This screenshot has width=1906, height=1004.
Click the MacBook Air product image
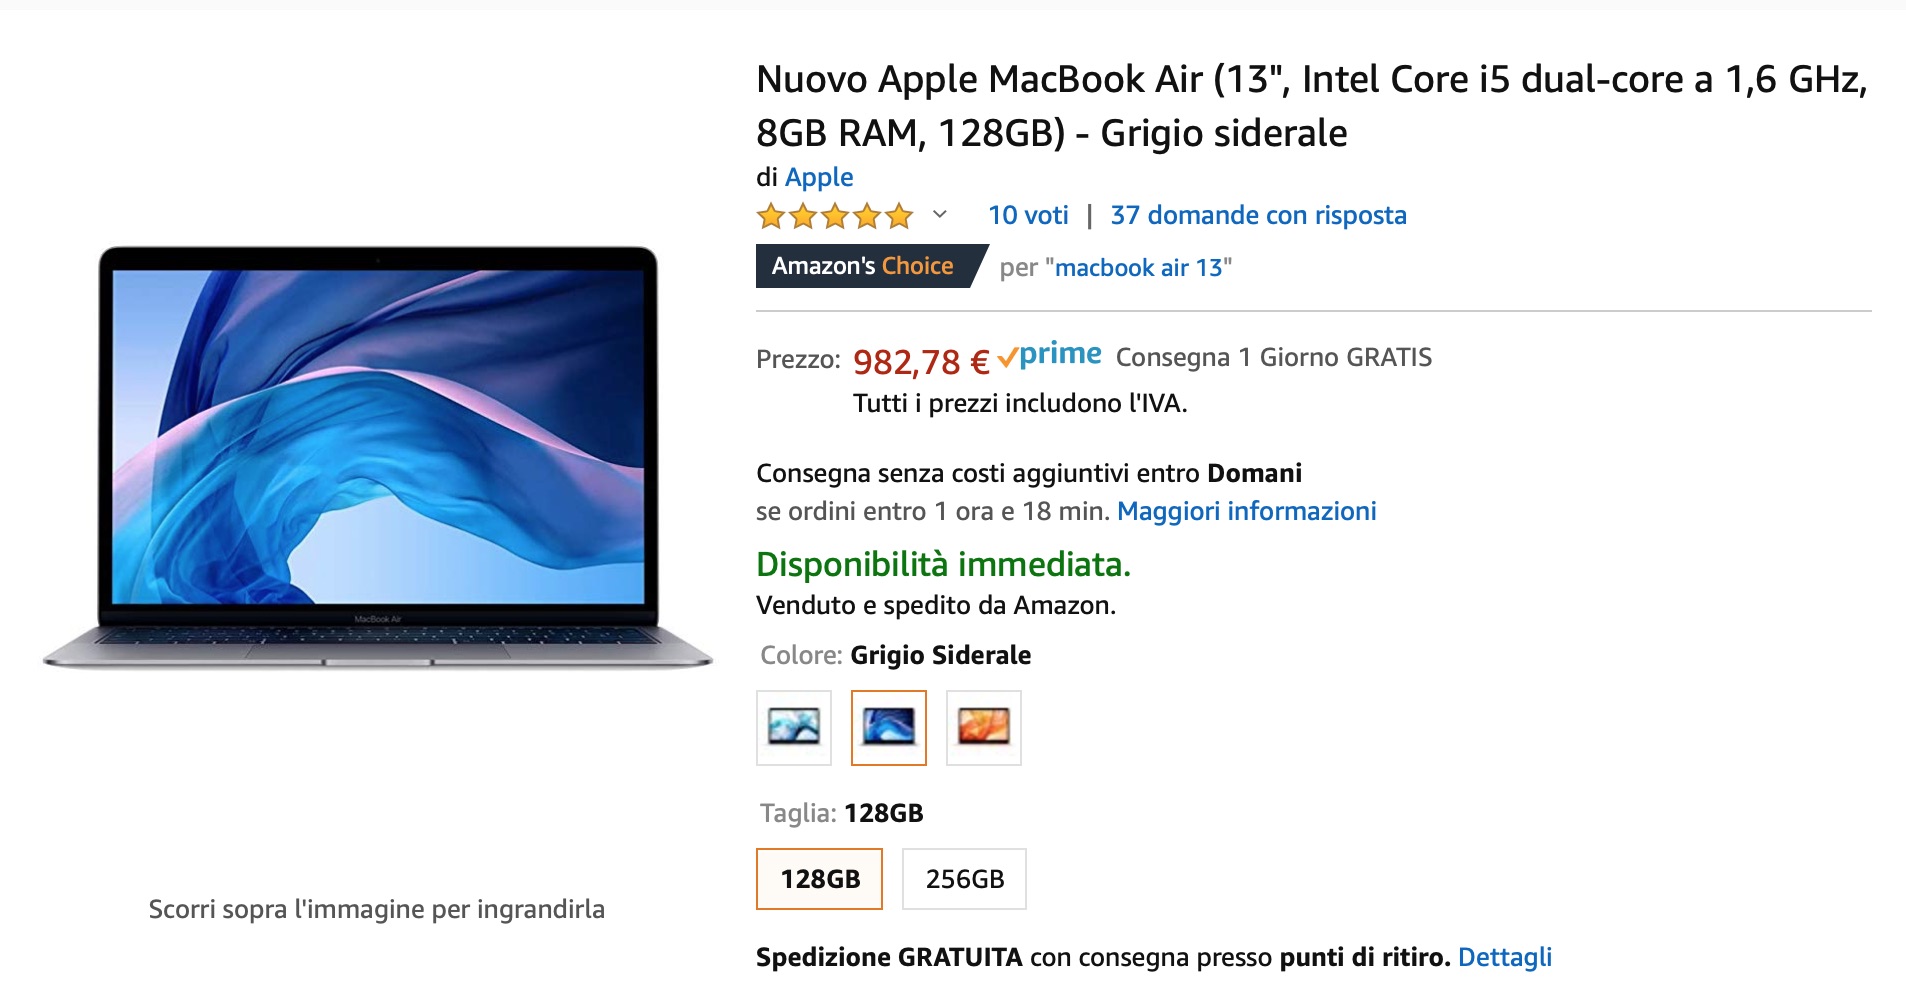[x=378, y=457]
